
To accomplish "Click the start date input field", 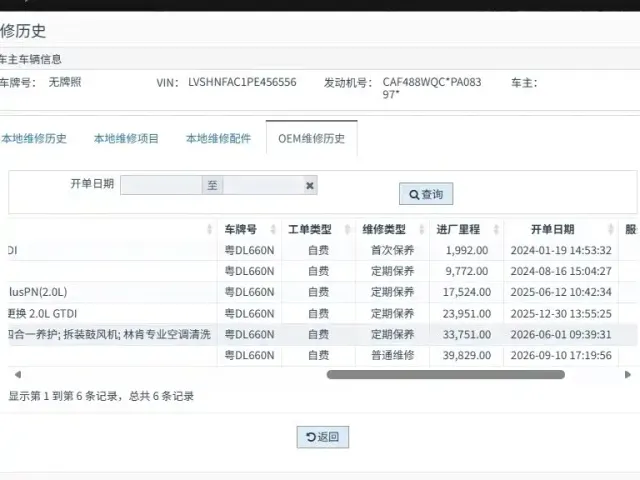I will 161,185.
